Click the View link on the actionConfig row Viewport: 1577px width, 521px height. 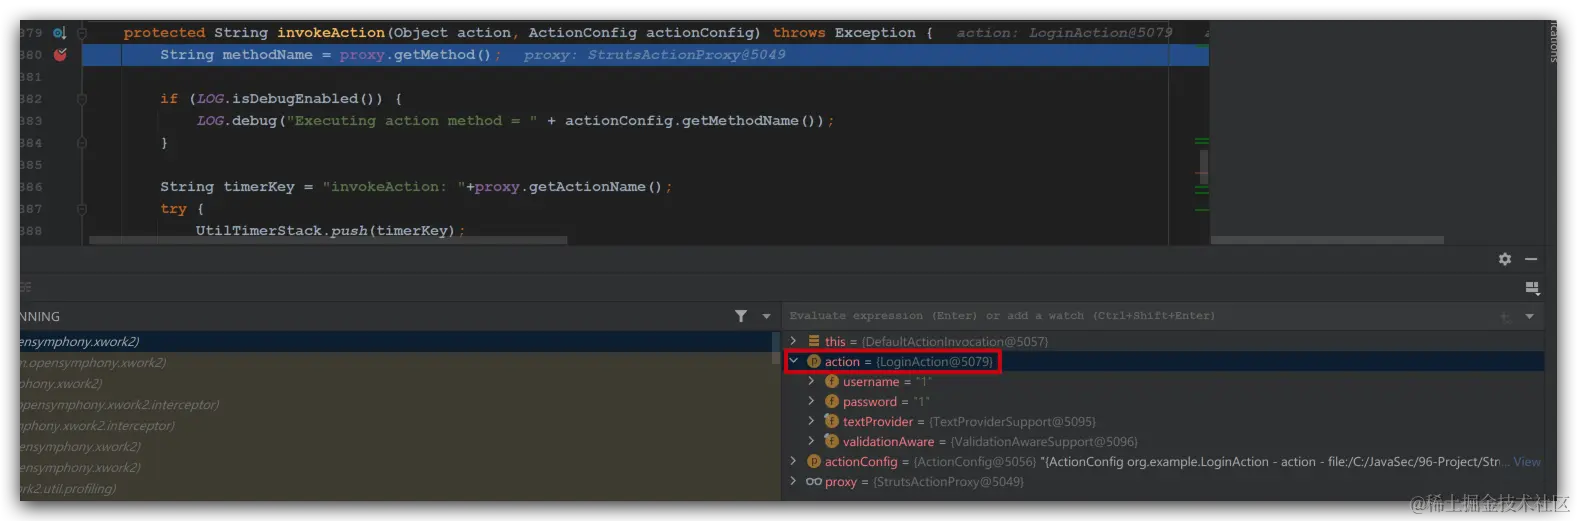(x=1527, y=462)
